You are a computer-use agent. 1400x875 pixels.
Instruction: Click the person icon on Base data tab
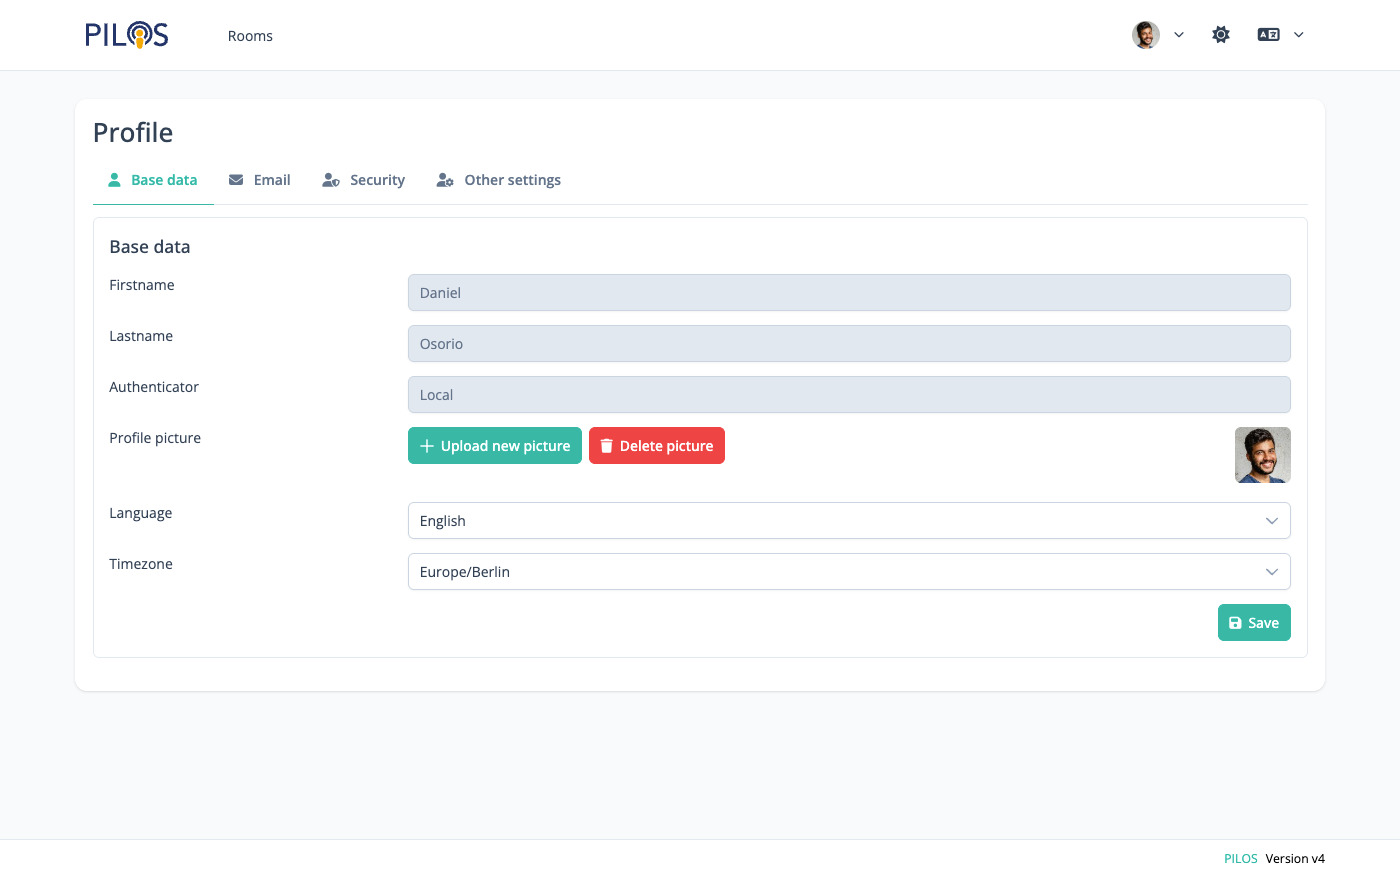114,180
